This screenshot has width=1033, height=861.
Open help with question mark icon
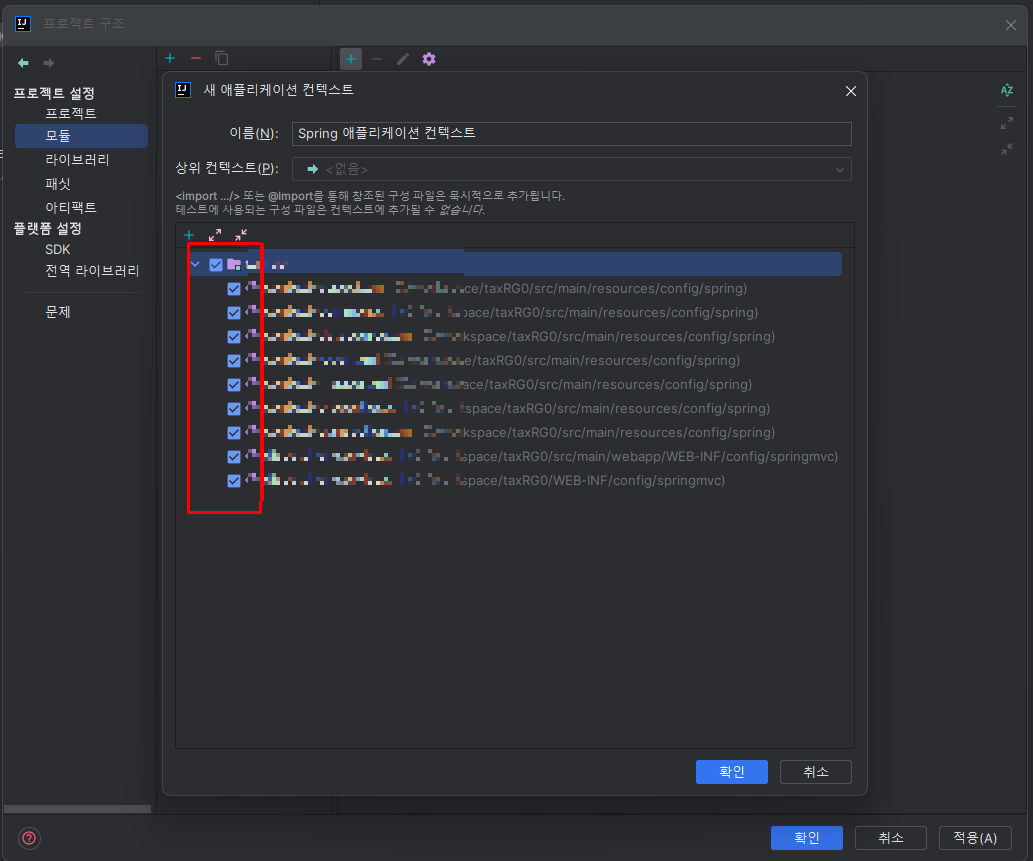tap(29, 838)
